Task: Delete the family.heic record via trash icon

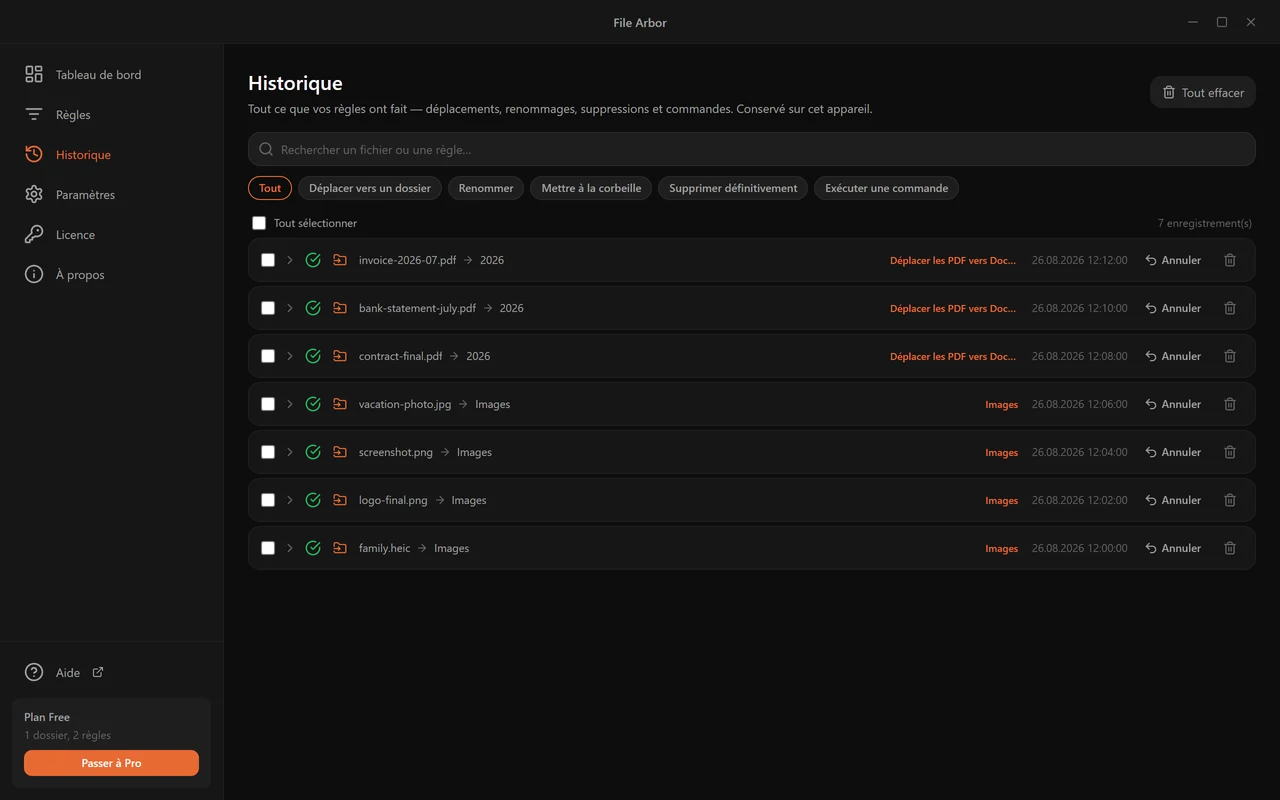Action: click(1230, 548)
